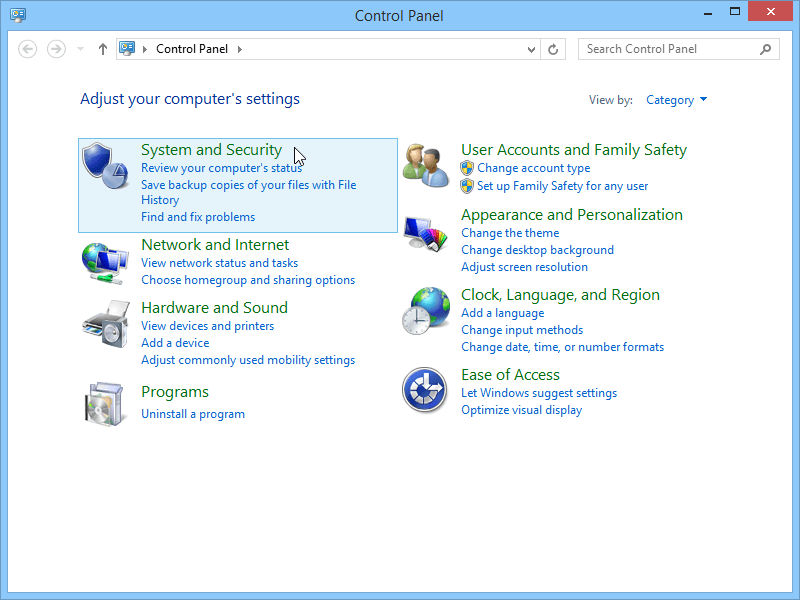Click the shield icon beside Set up Family Safety
Viewport: 800px width, 600px height.
click(x=467, y=186)
